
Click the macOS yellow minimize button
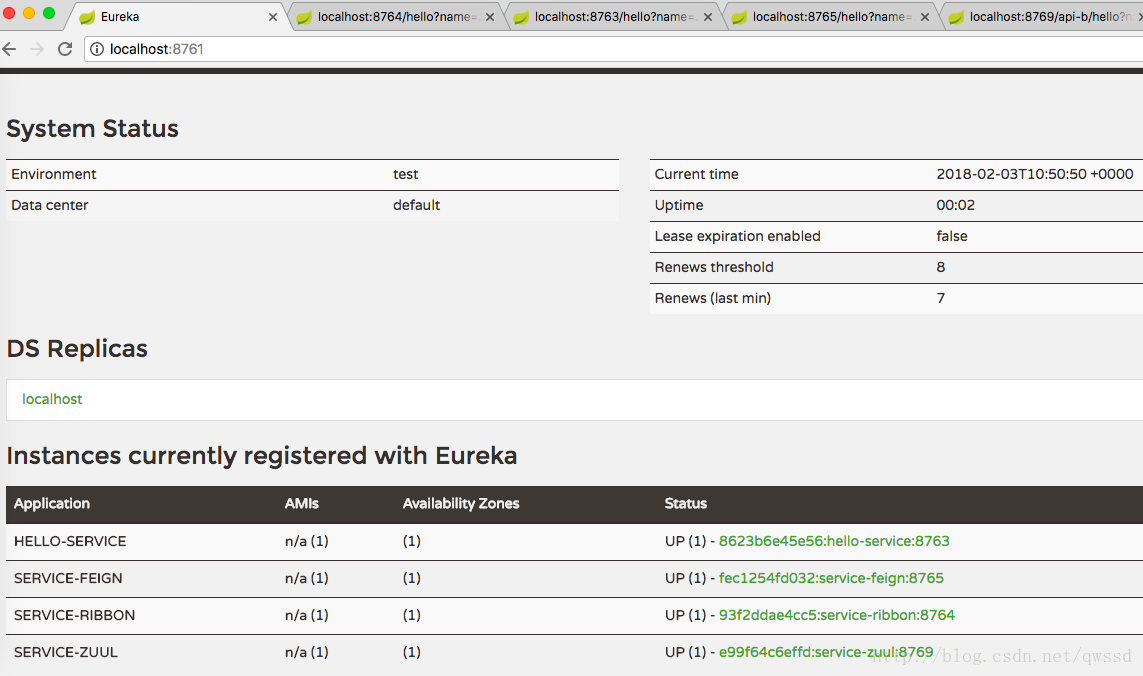tap(29, 13)
